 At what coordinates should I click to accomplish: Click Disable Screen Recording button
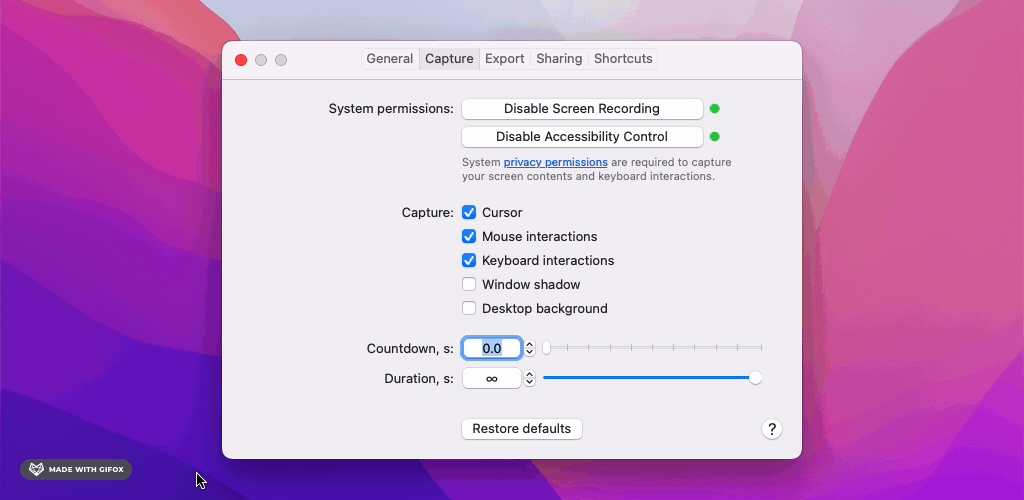point(582,109)
